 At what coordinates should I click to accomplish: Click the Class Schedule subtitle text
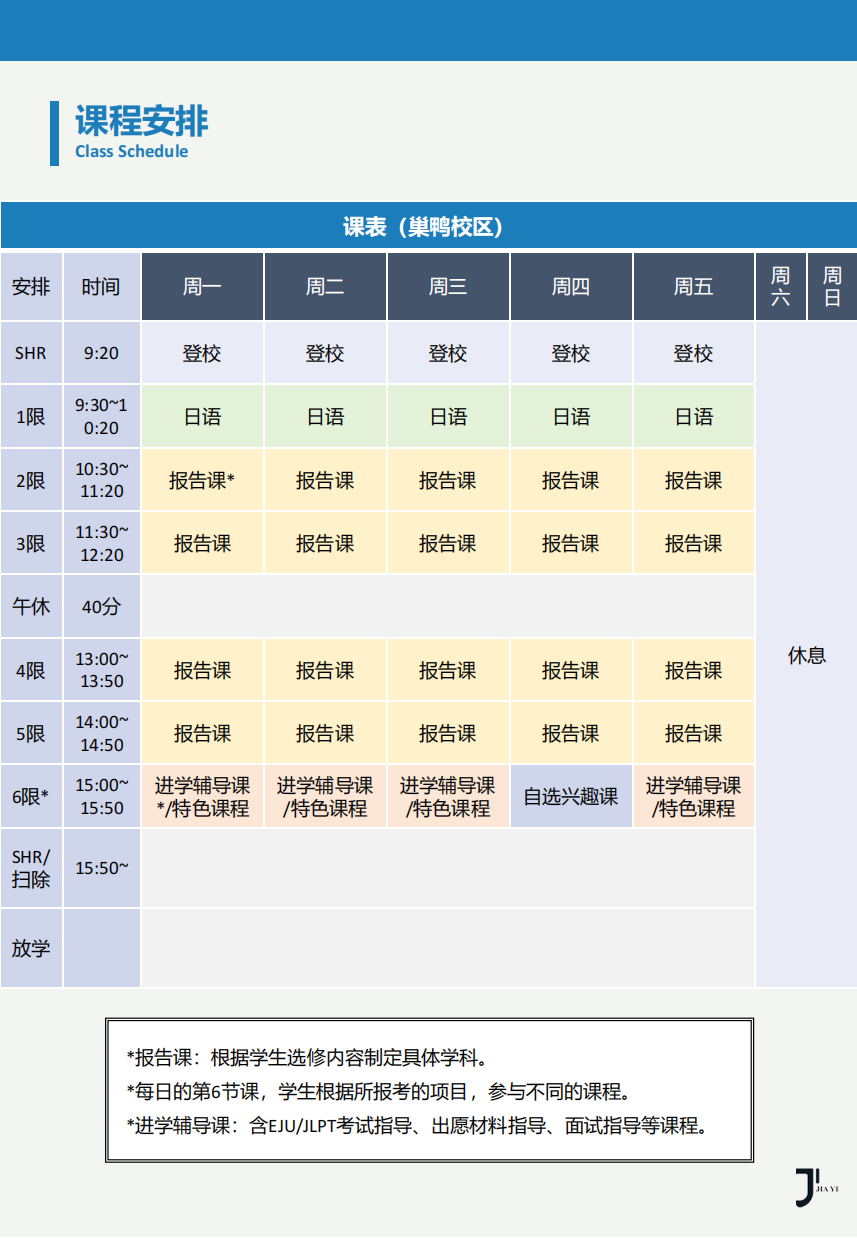click(x=131, y=152)
